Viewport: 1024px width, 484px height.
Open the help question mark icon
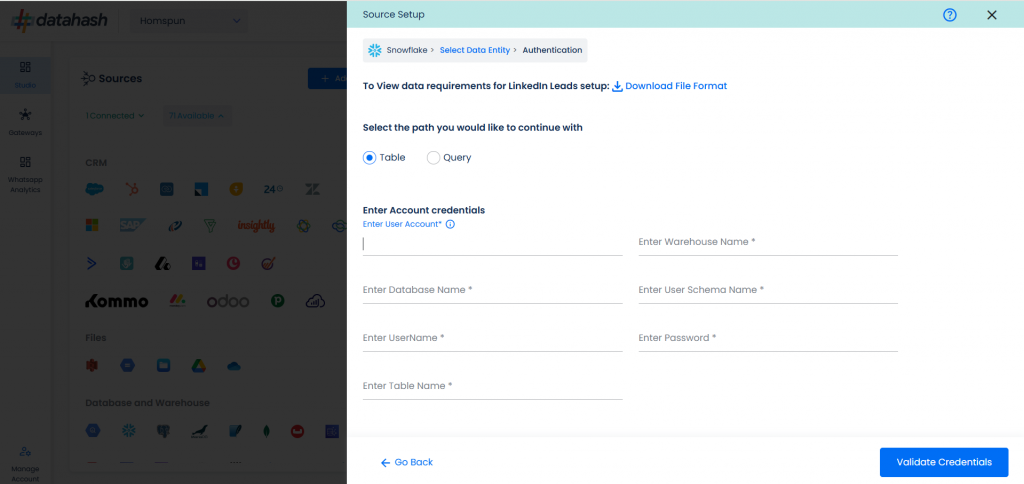coord(950,14)
